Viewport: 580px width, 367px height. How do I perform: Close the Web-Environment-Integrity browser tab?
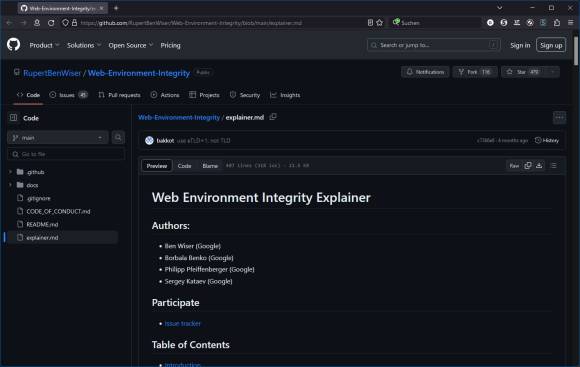coord(102,8)
